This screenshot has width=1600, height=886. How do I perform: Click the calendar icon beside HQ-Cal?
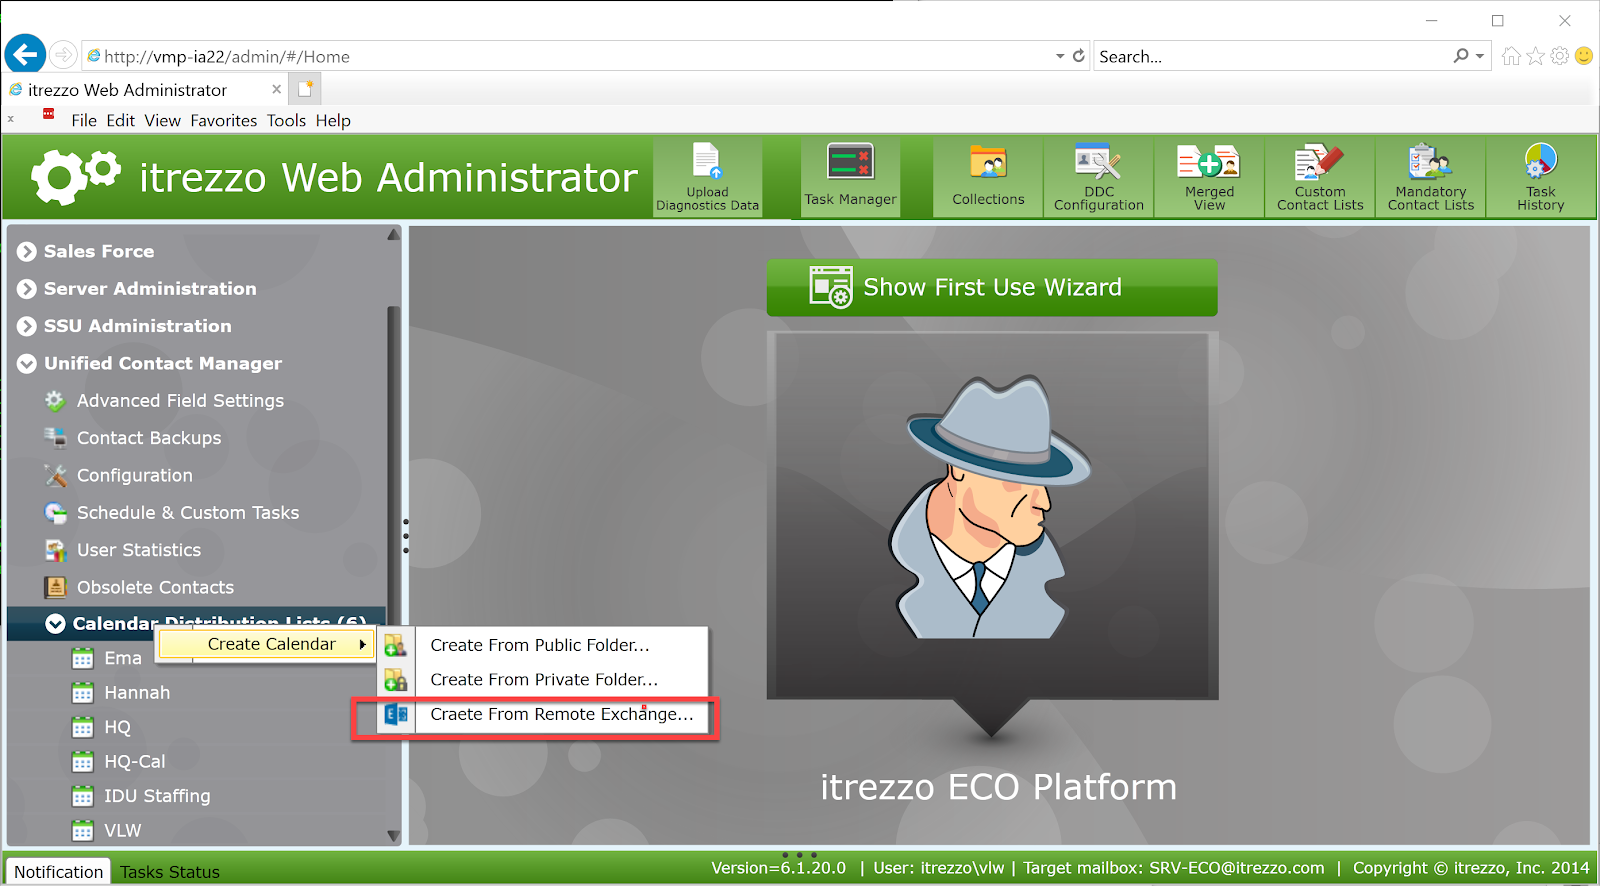tap(83, 762)
